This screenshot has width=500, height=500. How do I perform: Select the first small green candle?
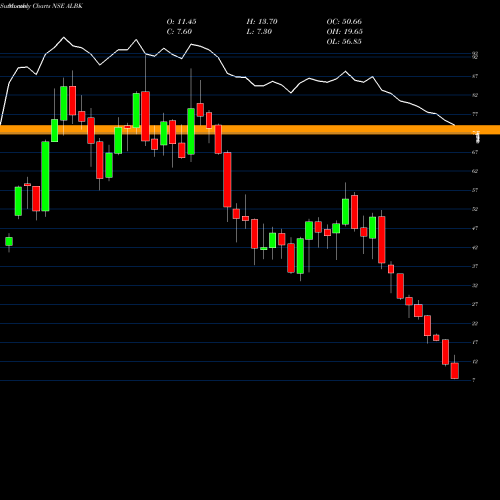[9, 241]
